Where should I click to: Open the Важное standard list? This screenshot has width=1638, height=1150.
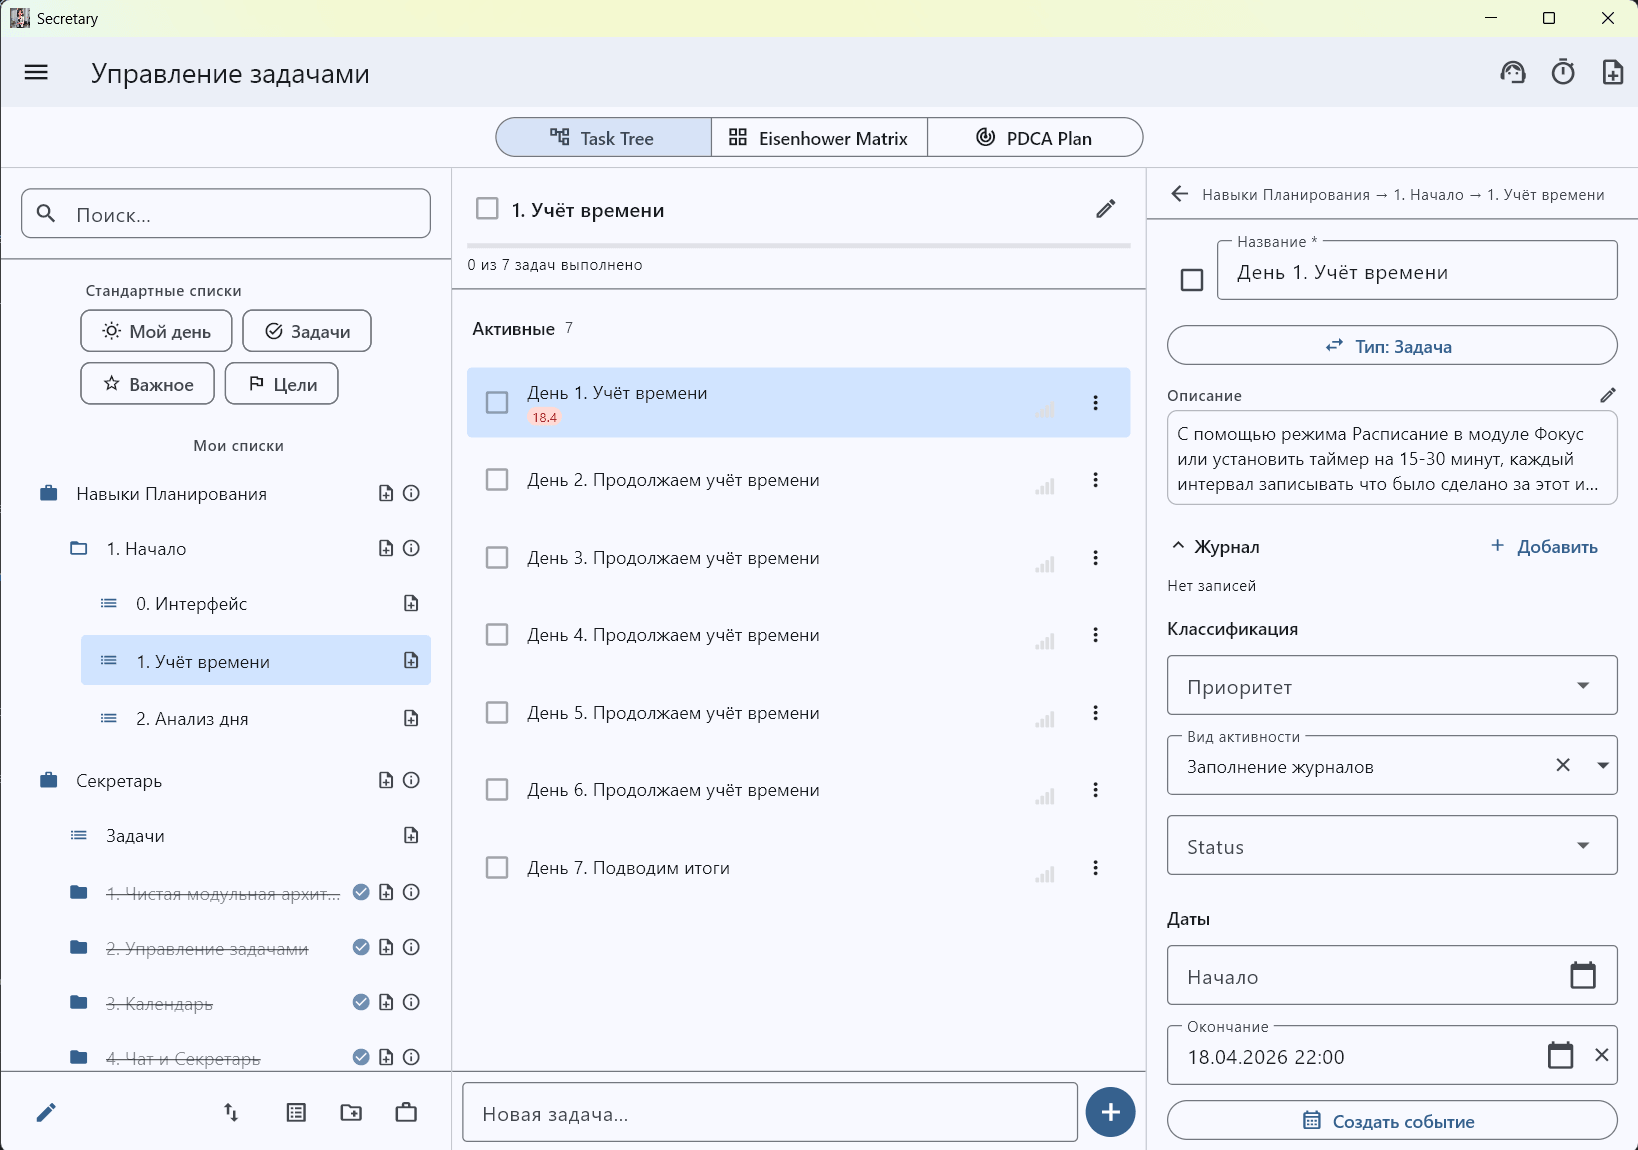point(147,384)
